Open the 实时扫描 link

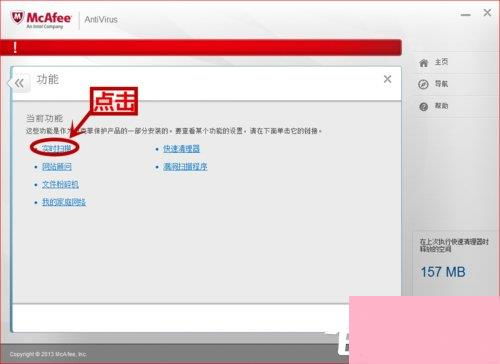pyautogui.click(x=56, y=148)
